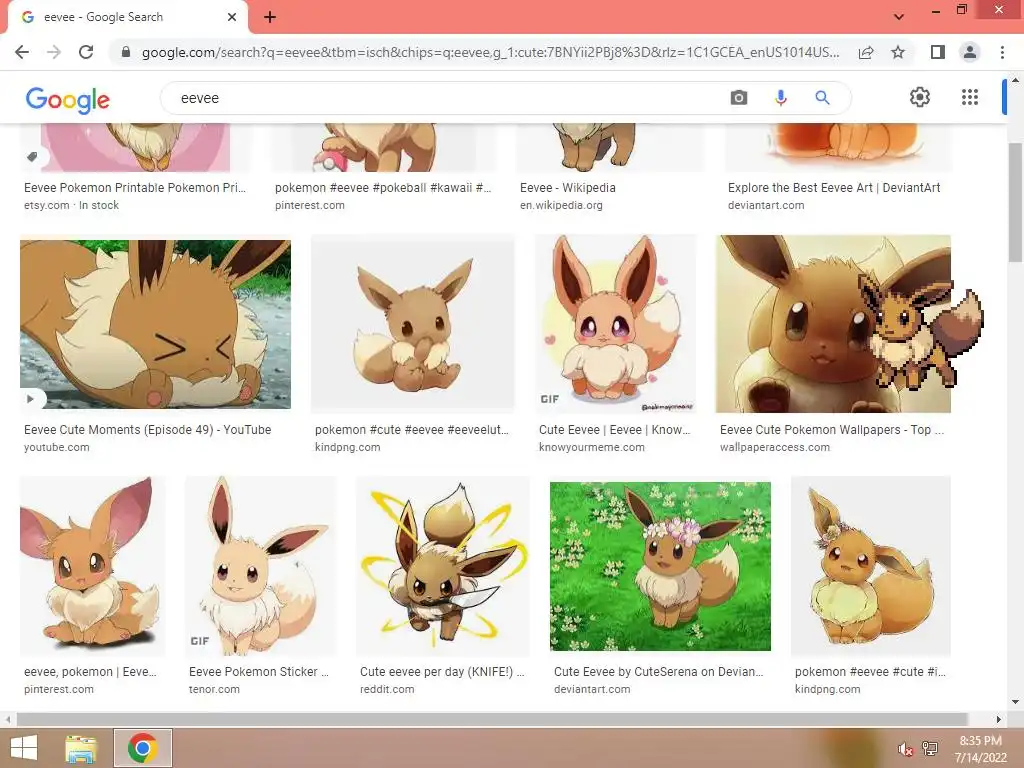Go back to the previous page
1024x768 pixels.
click(x=22, y=52)
